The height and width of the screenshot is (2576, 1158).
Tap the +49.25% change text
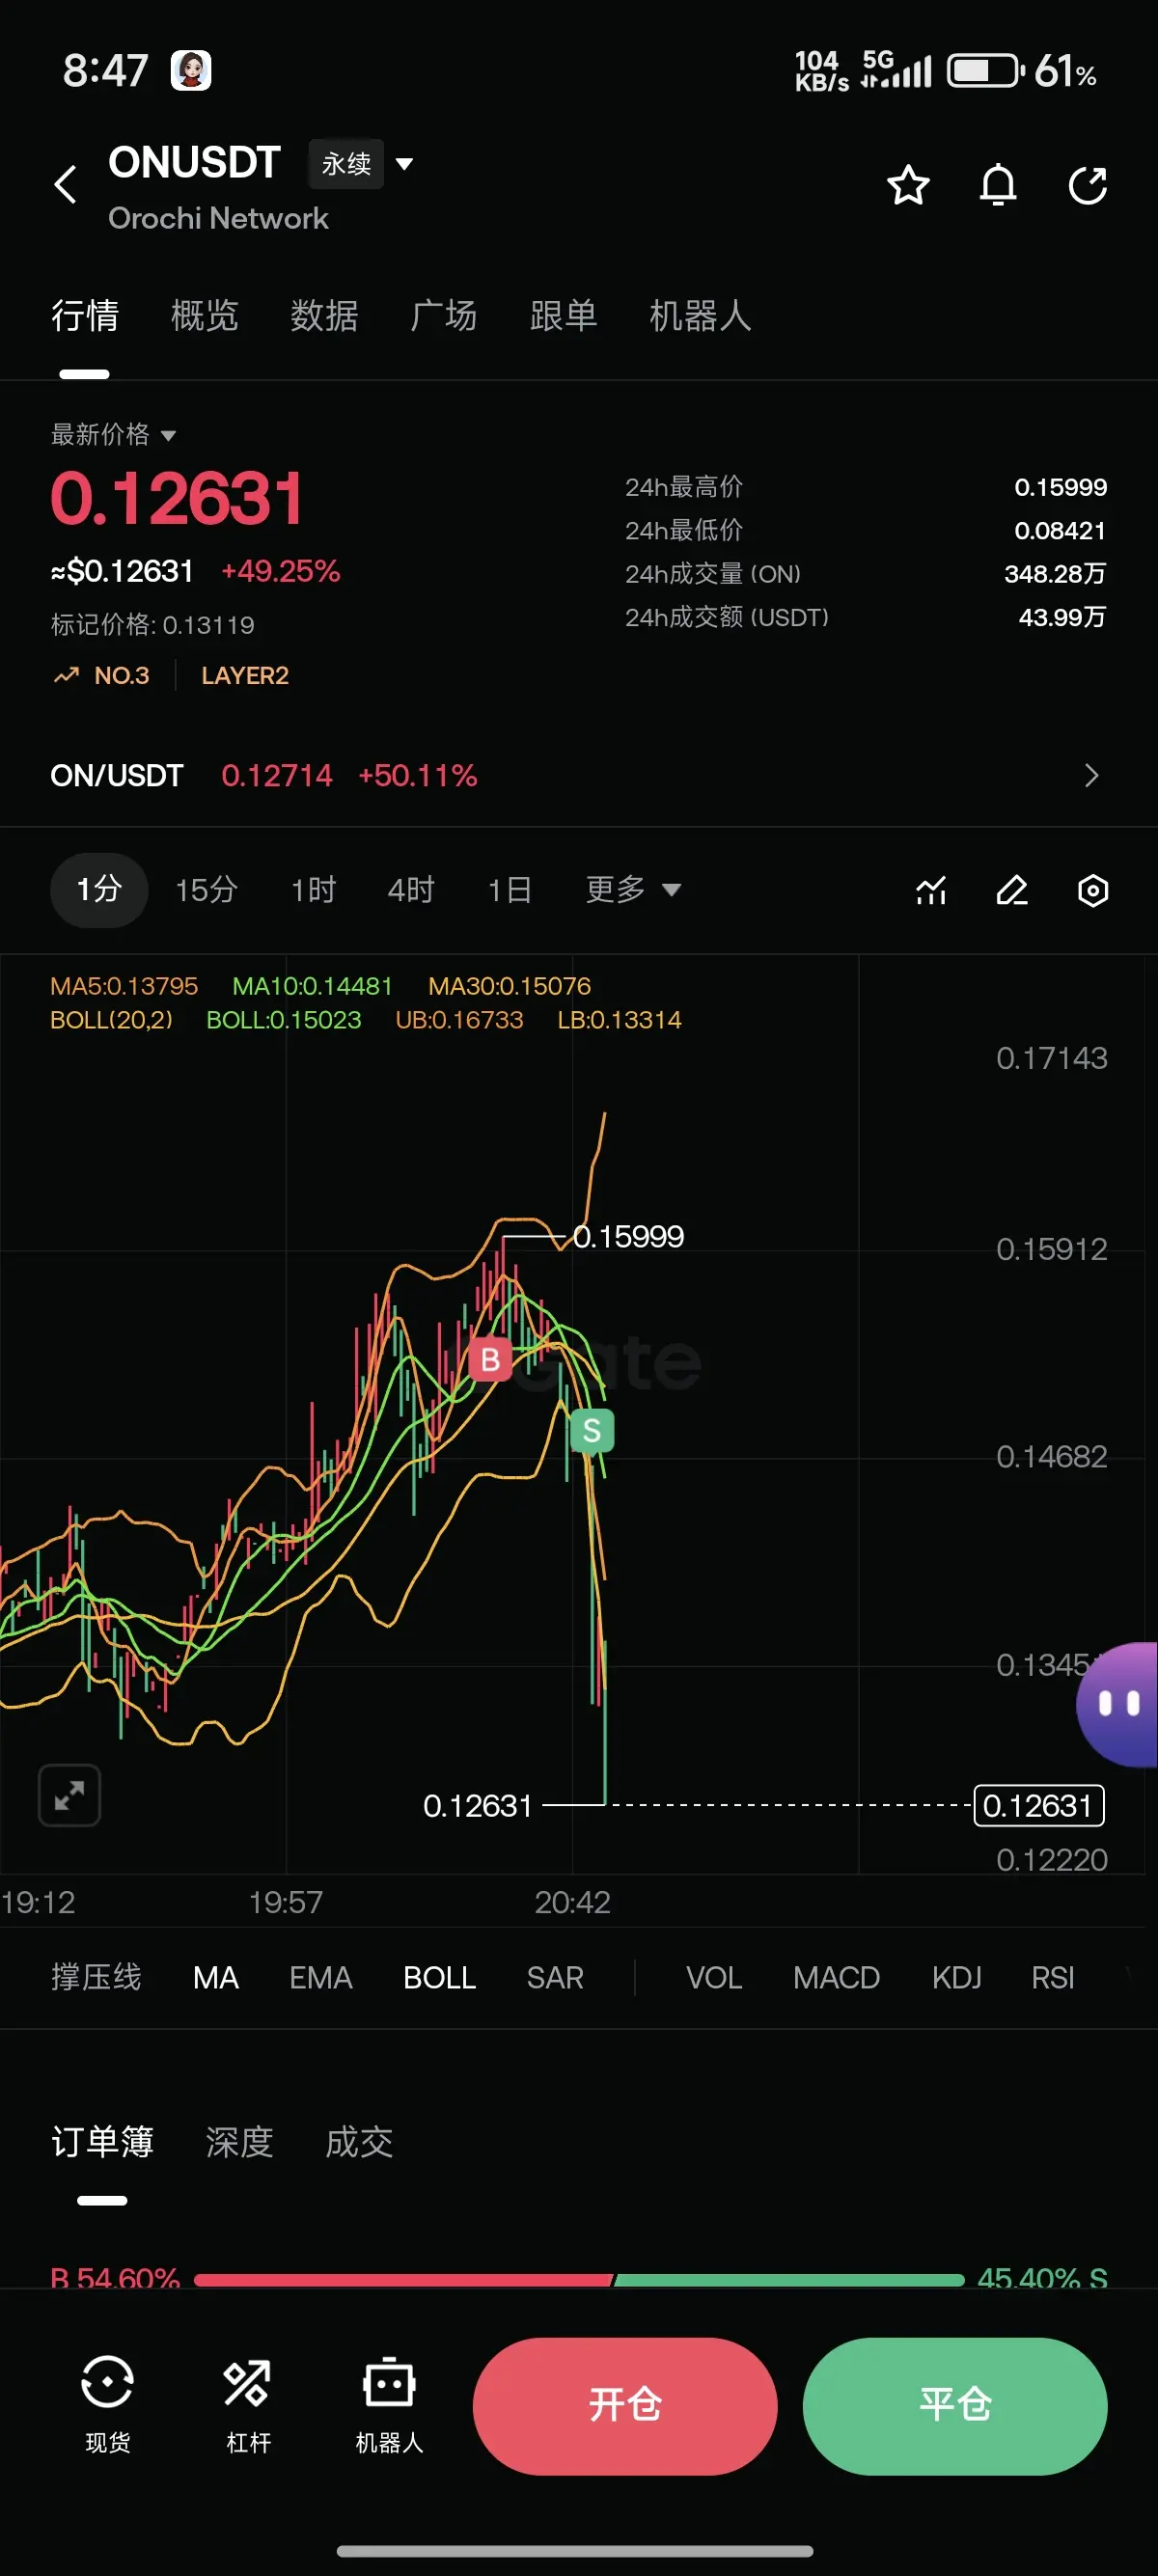[x=281, y=571]
